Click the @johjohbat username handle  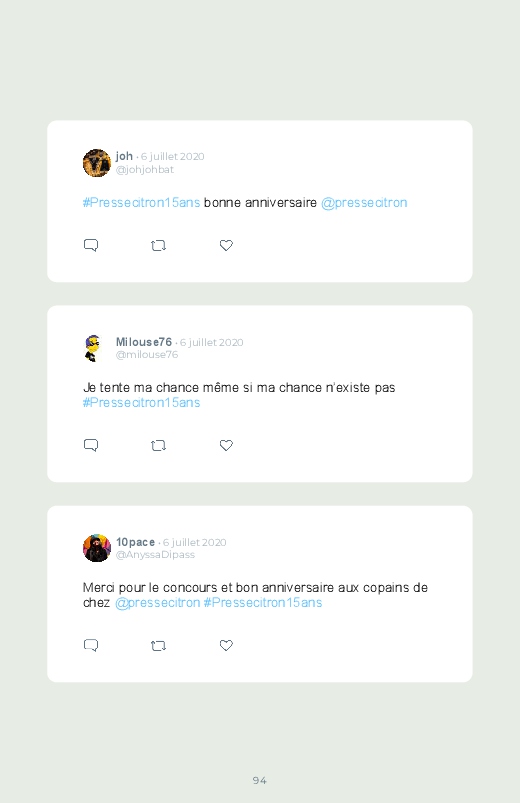[144, 170]
